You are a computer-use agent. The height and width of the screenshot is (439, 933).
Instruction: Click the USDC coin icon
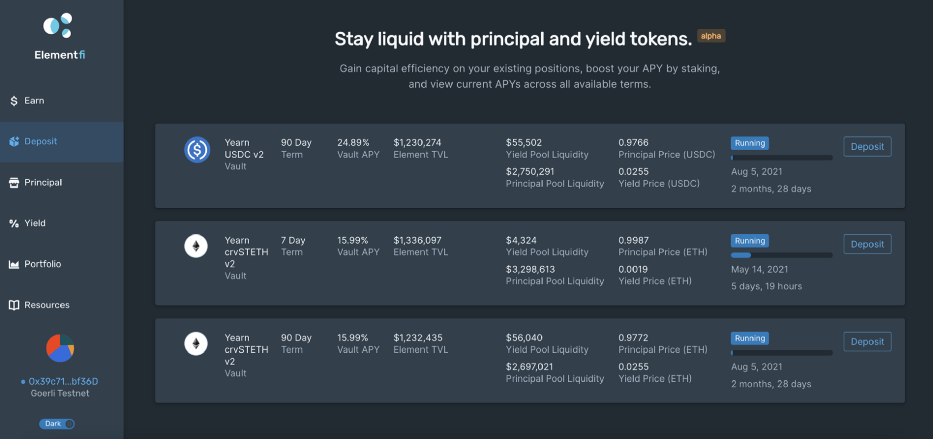(197, 150)
